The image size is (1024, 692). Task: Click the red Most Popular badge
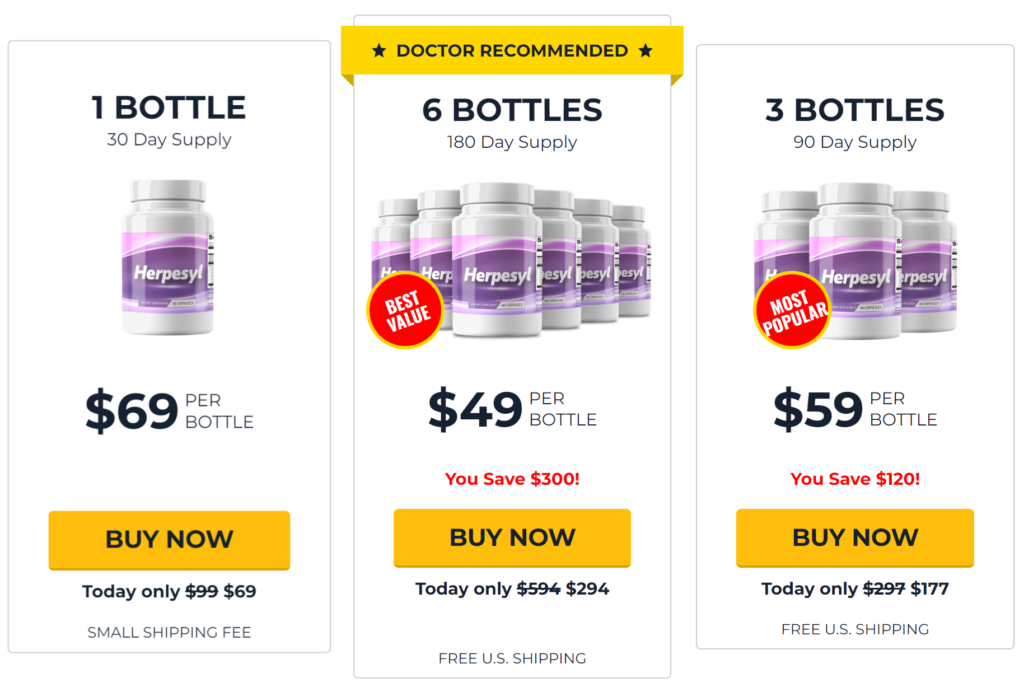click(x=792, y=310)
